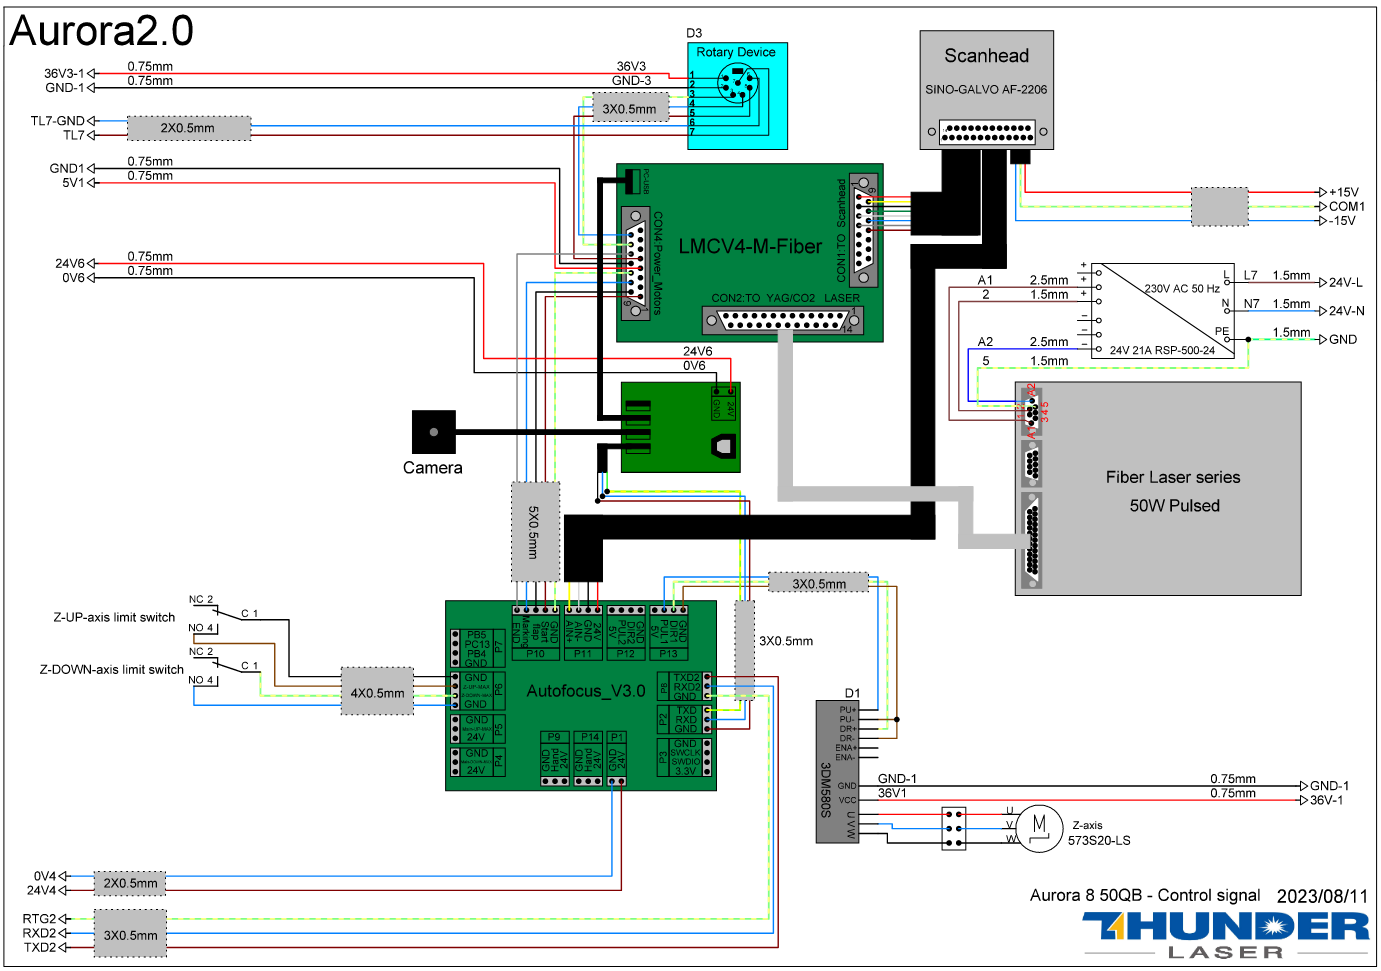Click the 36V3-1 terminal label
This screenshot has width=1381, height=971.
(x=64, y=73)
